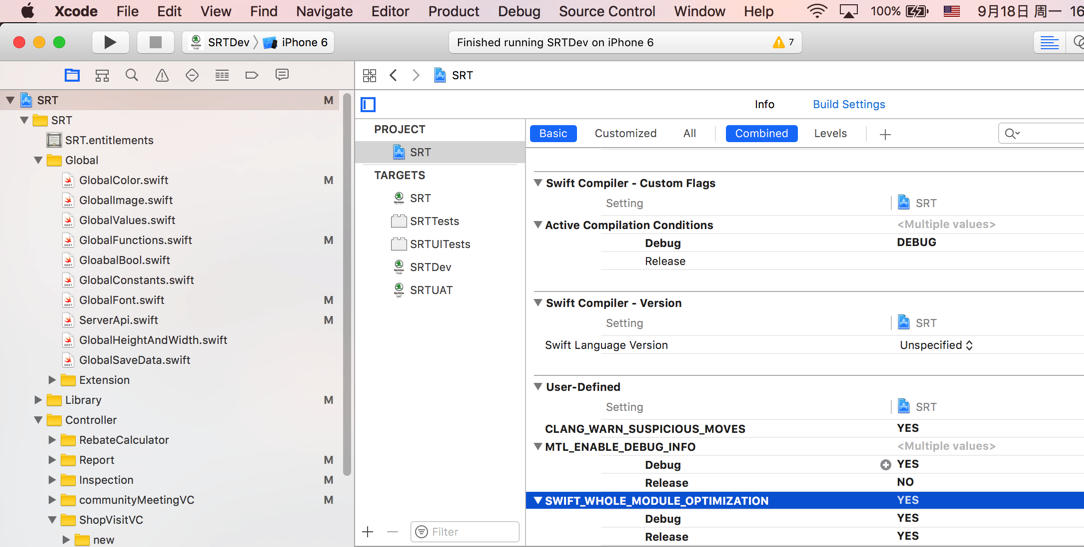Choose iPhone 6 run destination
1084x547 pixels.
pos(296,42)
